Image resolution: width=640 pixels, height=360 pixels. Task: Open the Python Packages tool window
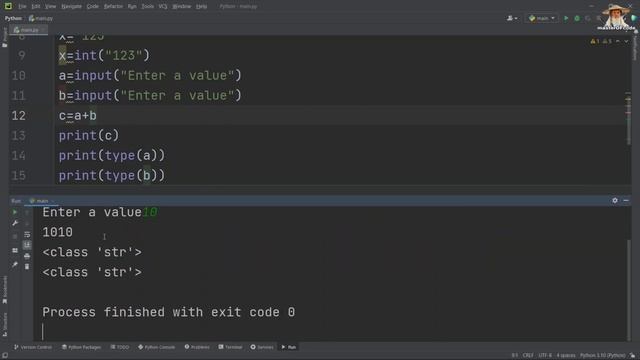click(x=81, y=347)
